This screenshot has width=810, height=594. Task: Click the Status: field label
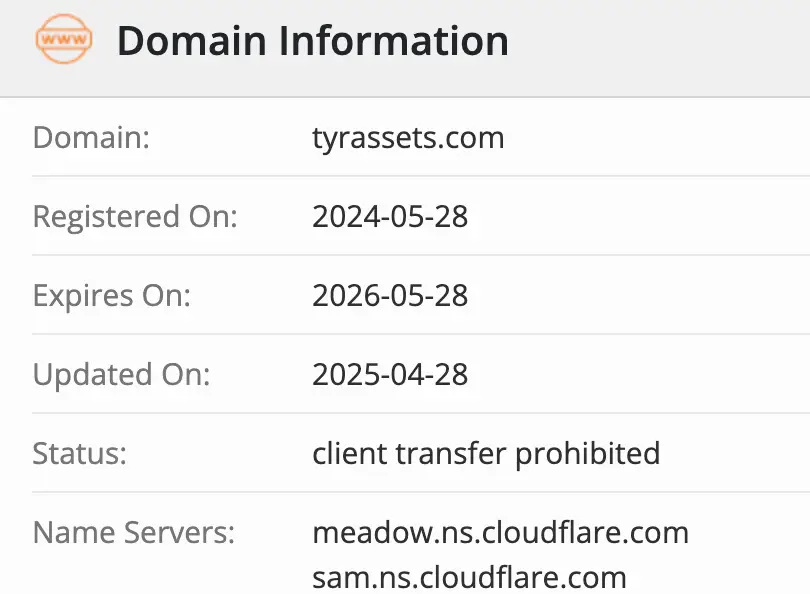pos(80,454)
